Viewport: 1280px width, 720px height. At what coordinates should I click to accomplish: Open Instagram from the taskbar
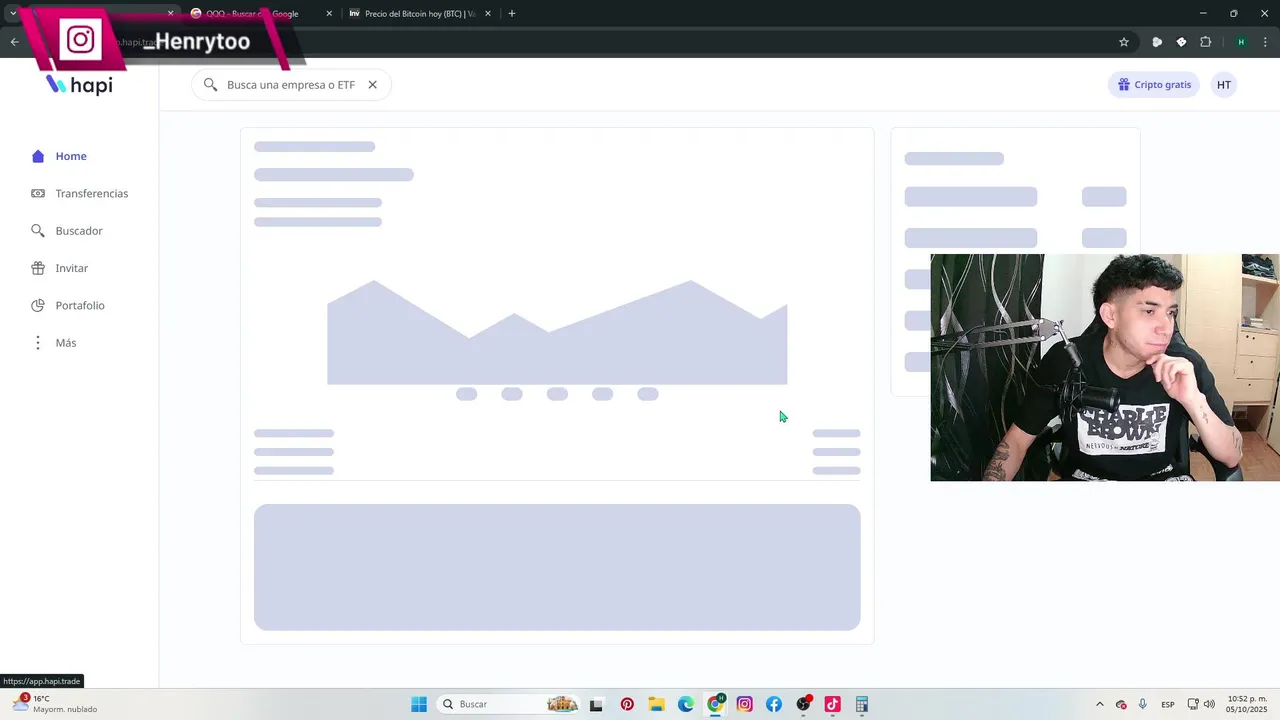click(744, 705)
